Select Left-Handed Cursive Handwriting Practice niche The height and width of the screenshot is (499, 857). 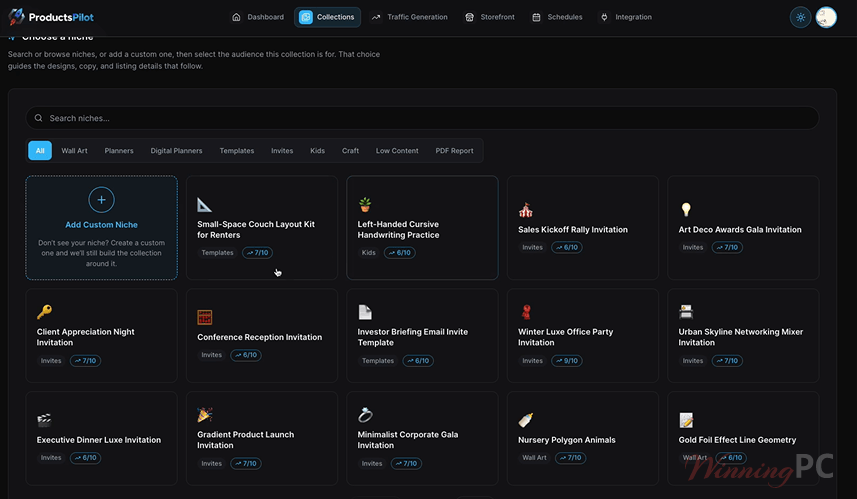point(422,228)
